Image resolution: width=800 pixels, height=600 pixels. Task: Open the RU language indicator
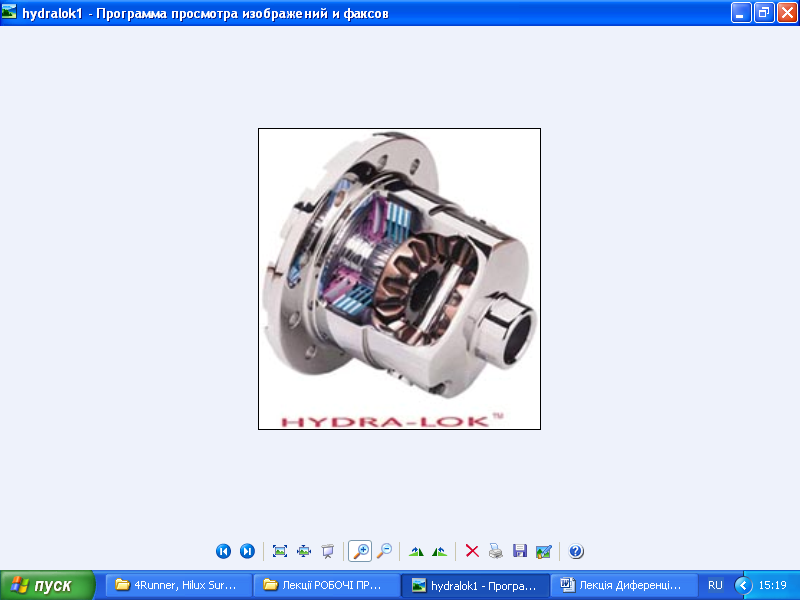pyautogui.click(x=715, y=585)
